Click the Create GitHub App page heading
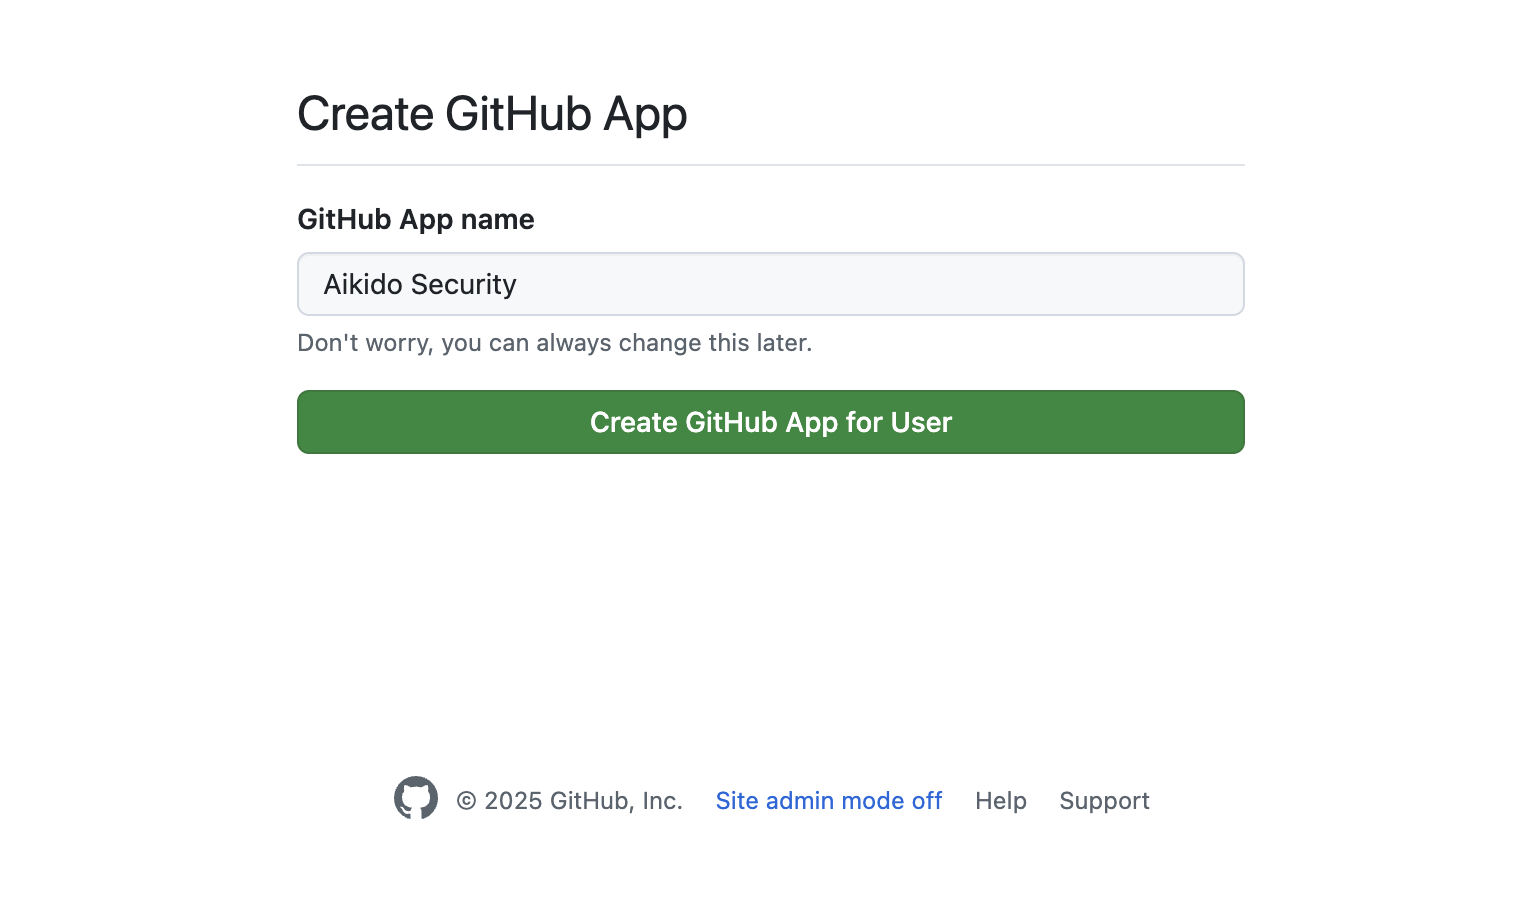Viewport: 1526px width, 924px height. click(492, 114)
